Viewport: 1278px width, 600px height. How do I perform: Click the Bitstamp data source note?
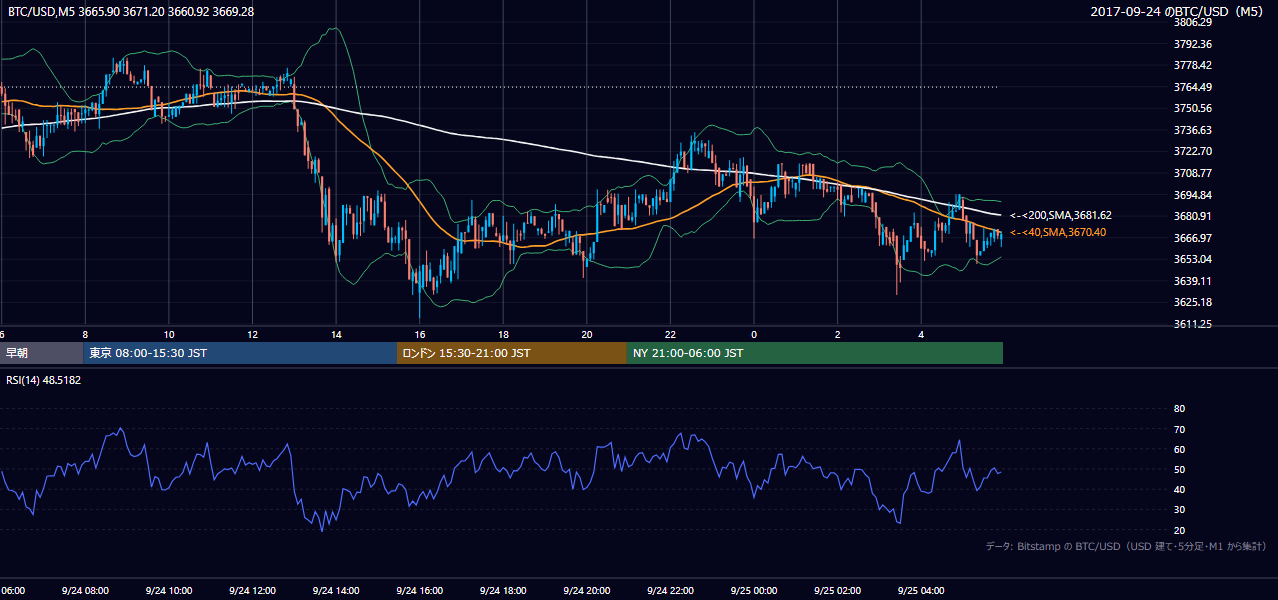[1126, 546]
